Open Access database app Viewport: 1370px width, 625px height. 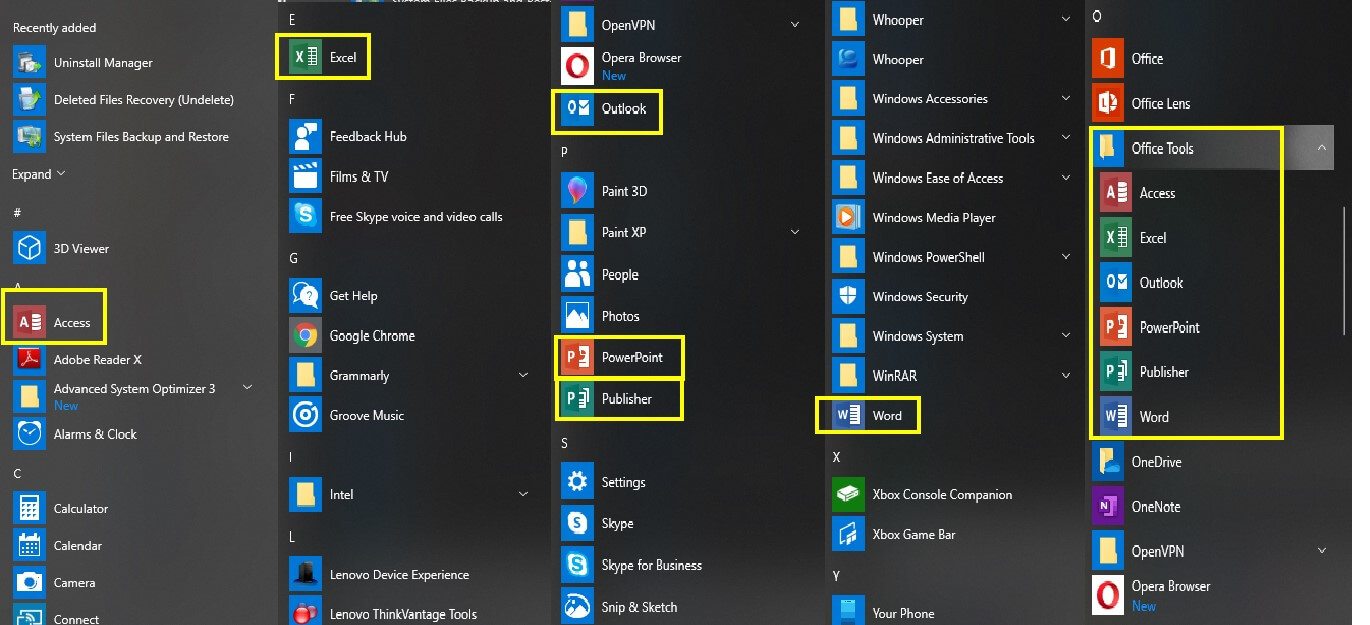point(55,318)
